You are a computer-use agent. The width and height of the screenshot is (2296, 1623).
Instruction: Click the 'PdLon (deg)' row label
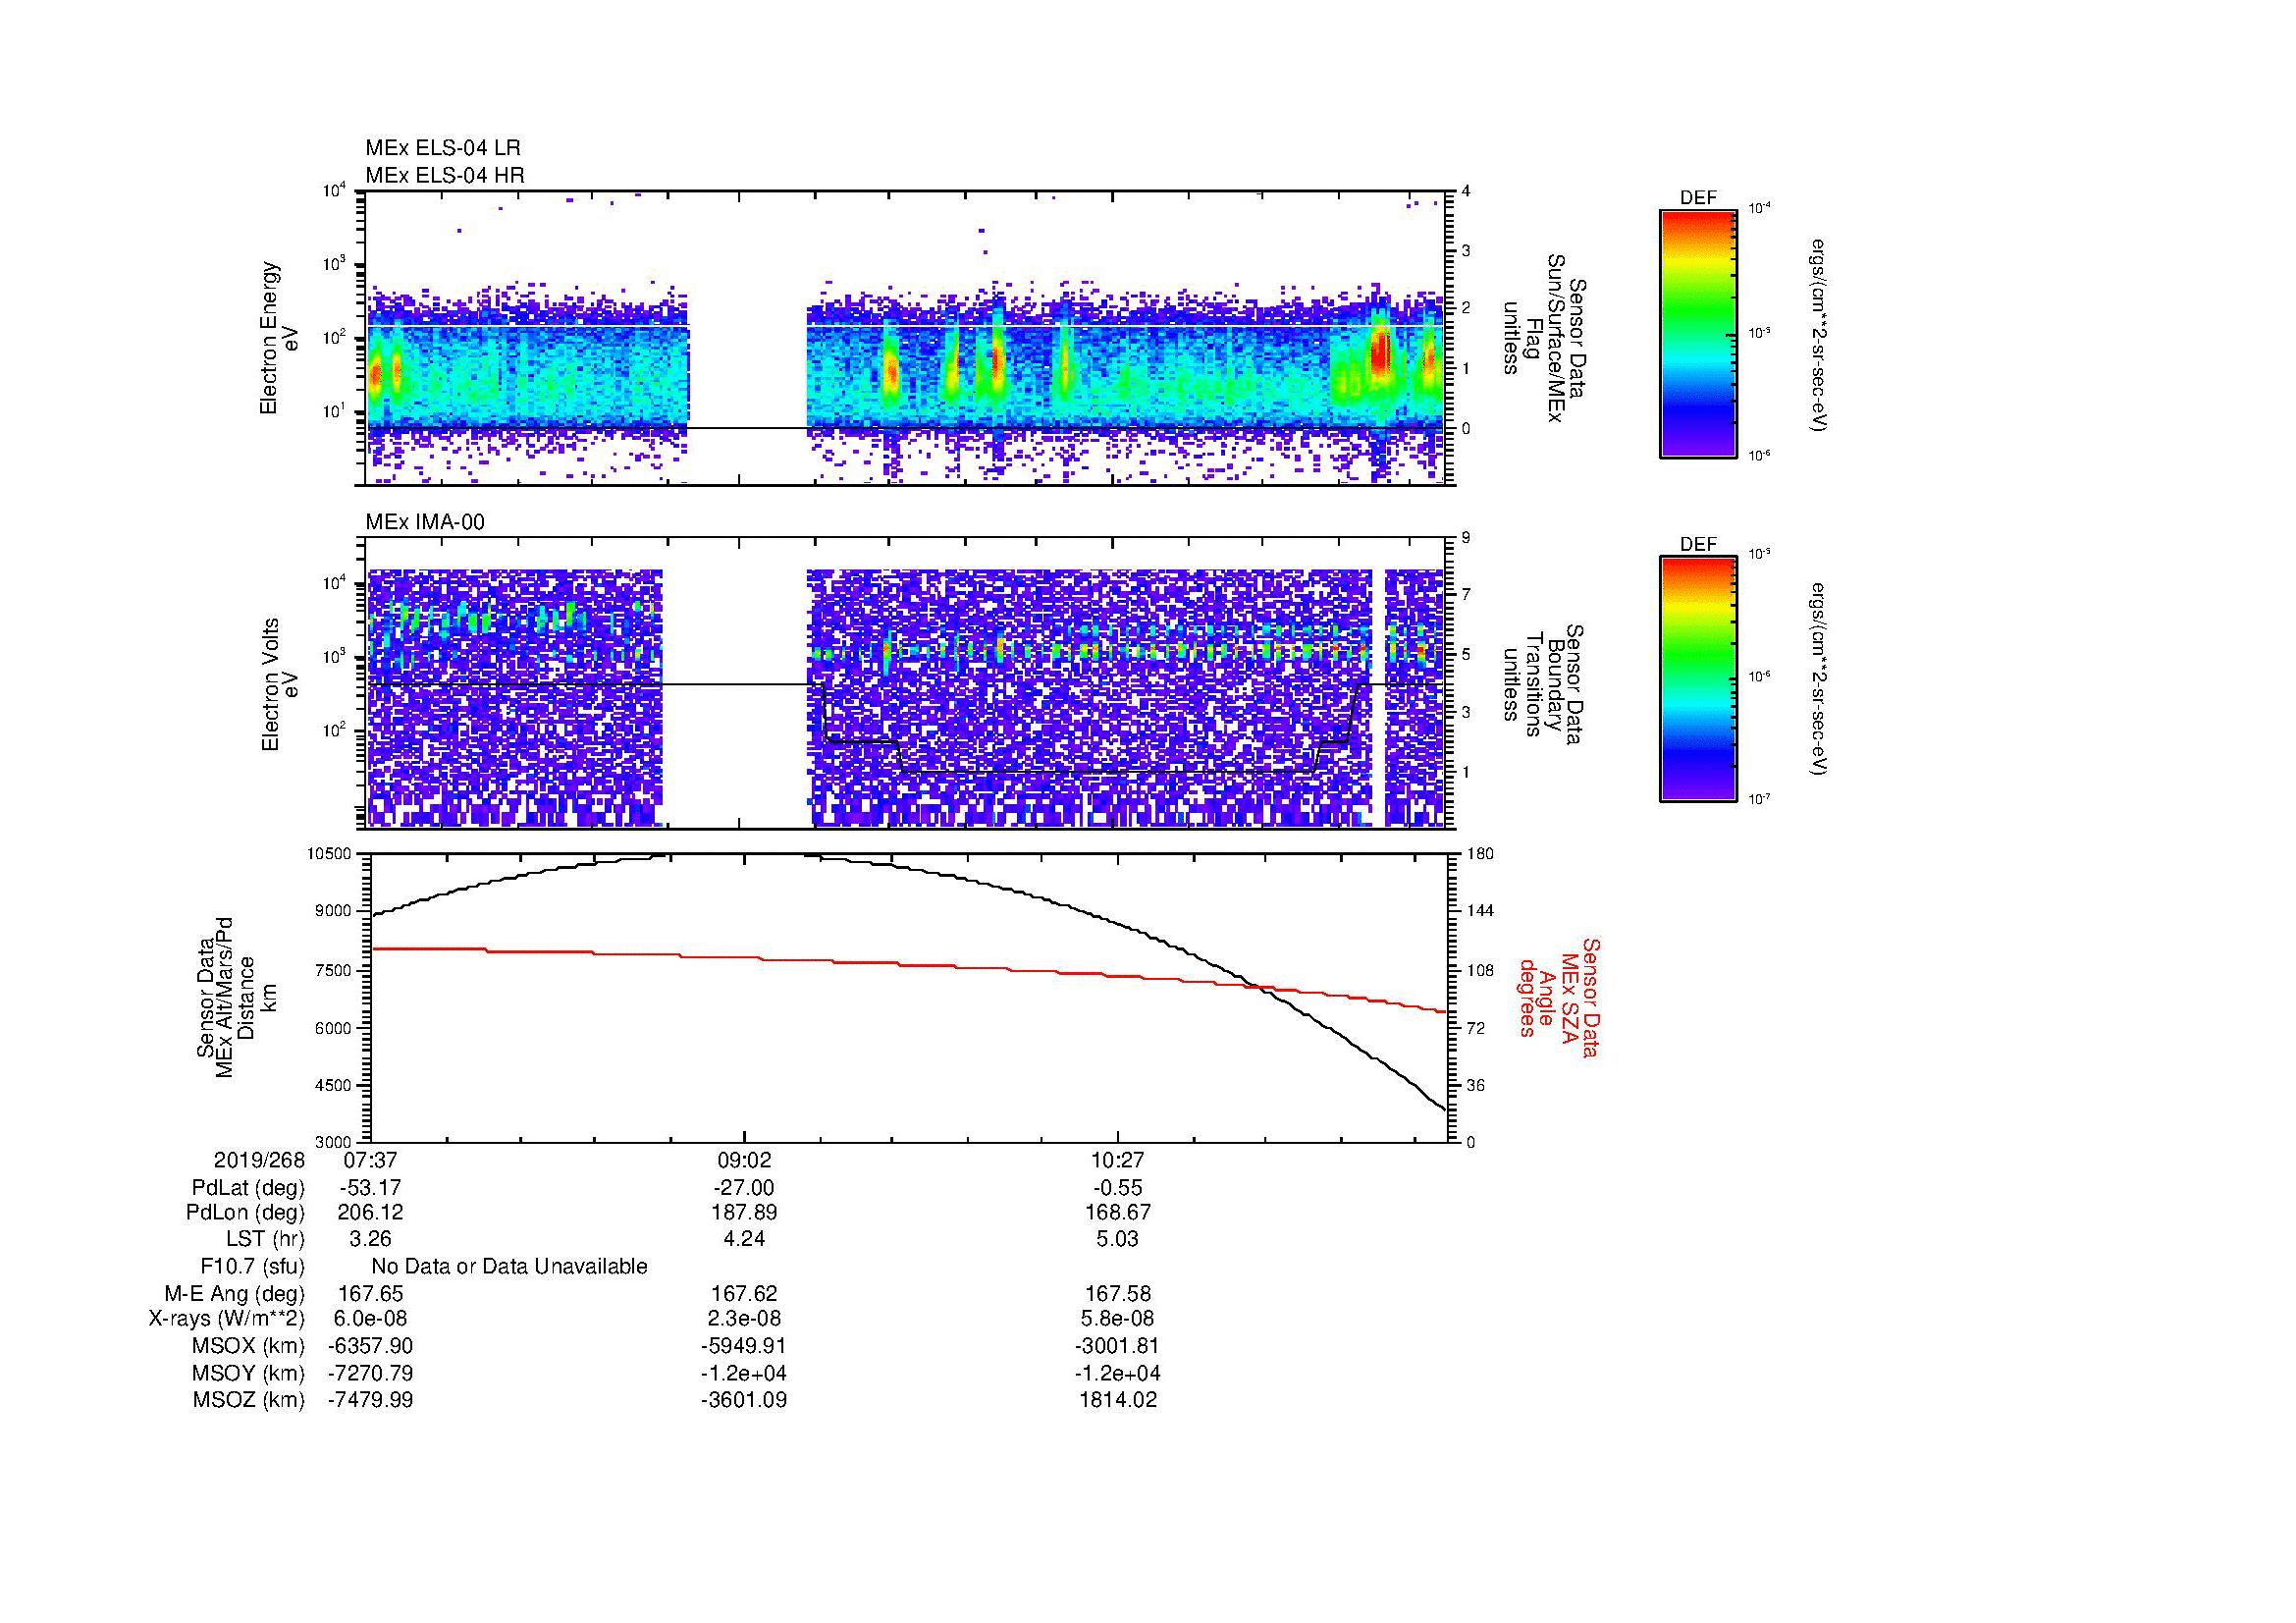245,1213
